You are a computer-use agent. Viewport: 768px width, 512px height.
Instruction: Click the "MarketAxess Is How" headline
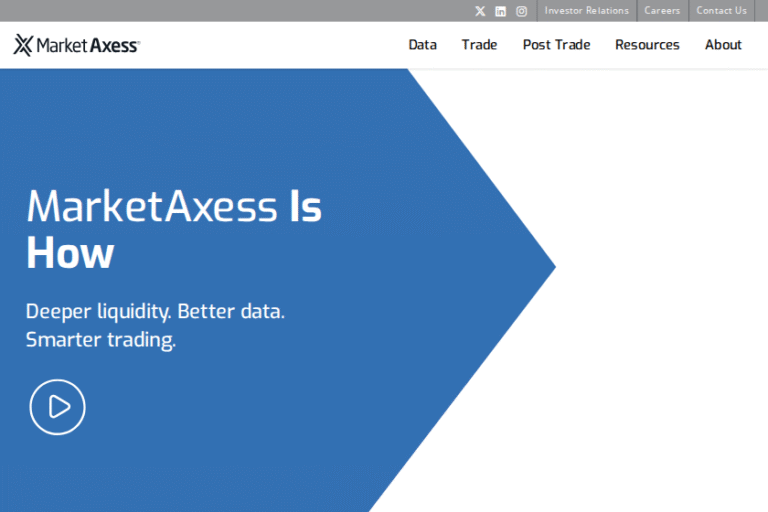click(173, 229)
